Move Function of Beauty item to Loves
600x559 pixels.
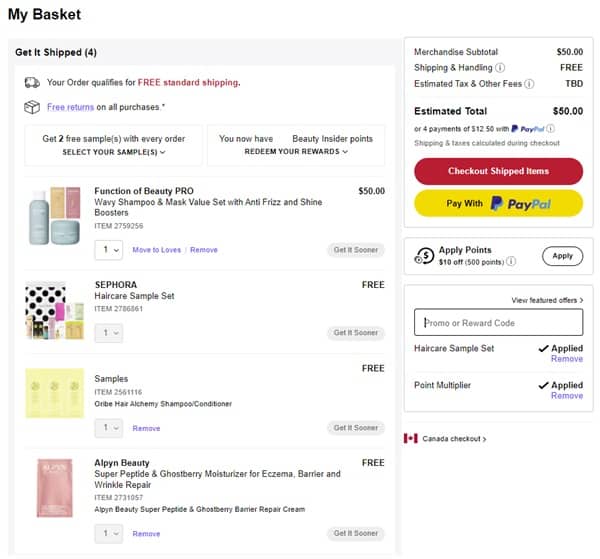pyautogui.click(x=156, y=250)
